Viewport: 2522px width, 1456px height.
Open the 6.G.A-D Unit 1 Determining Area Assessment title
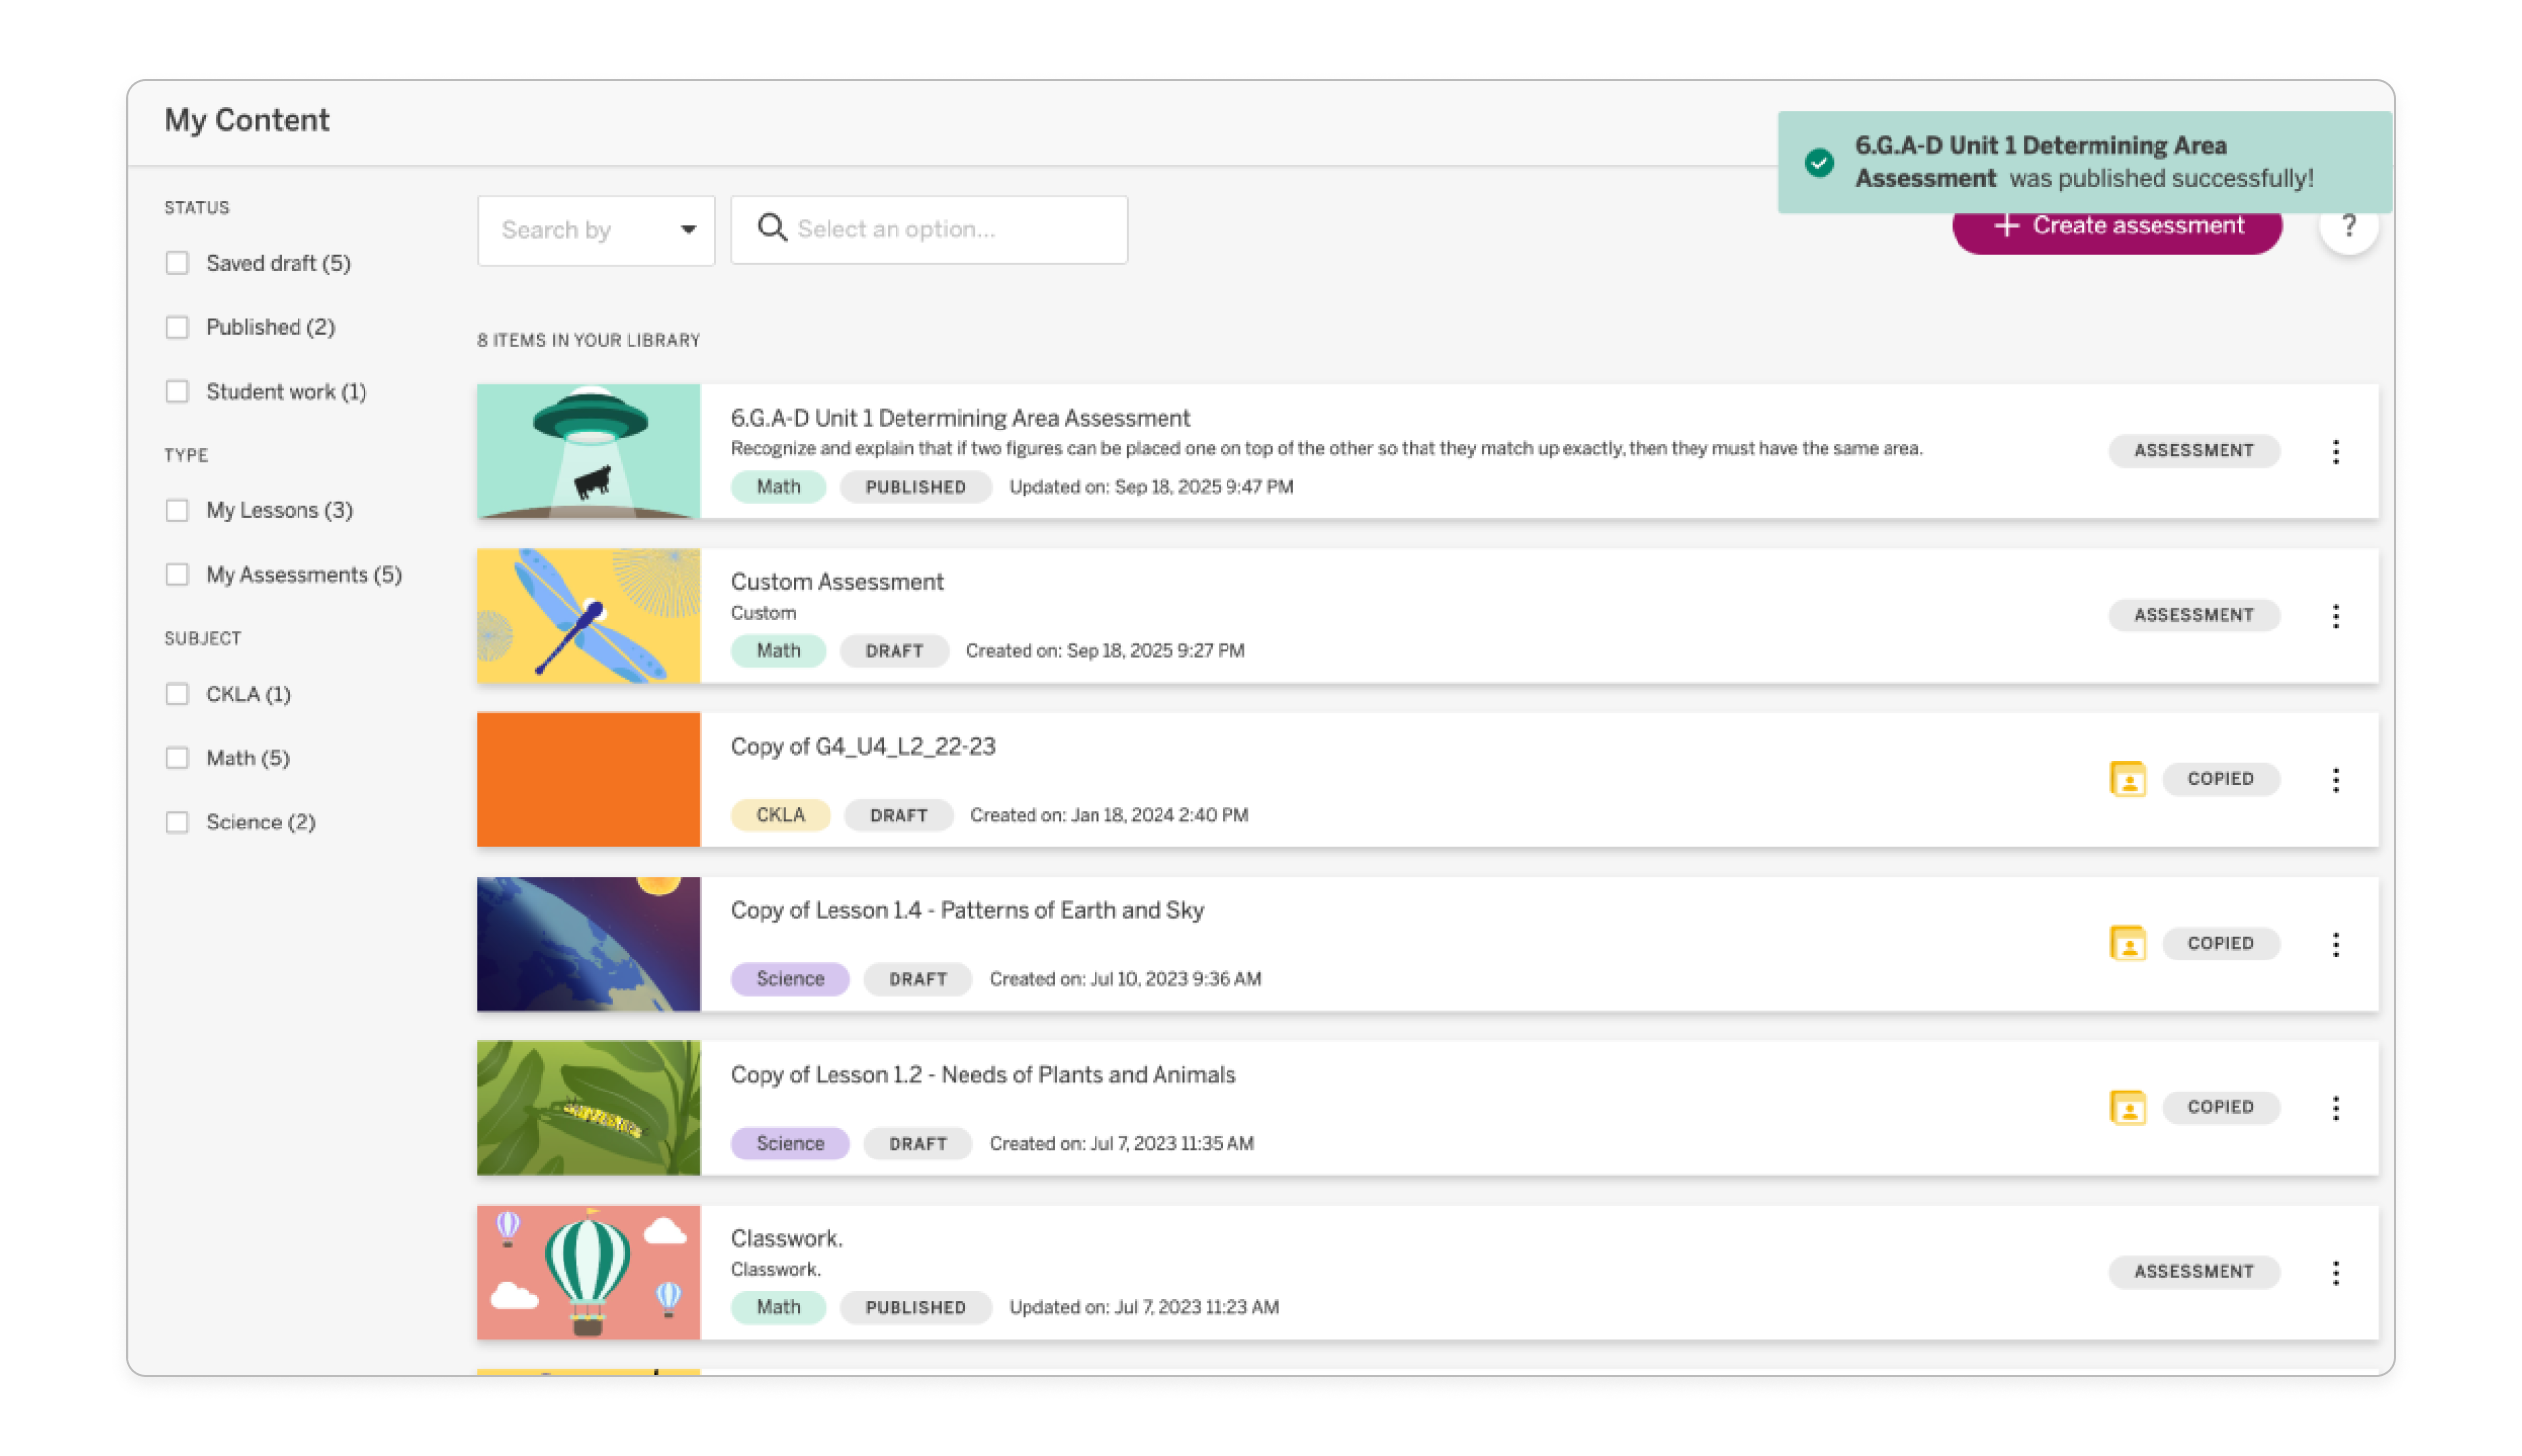[960, 417]
